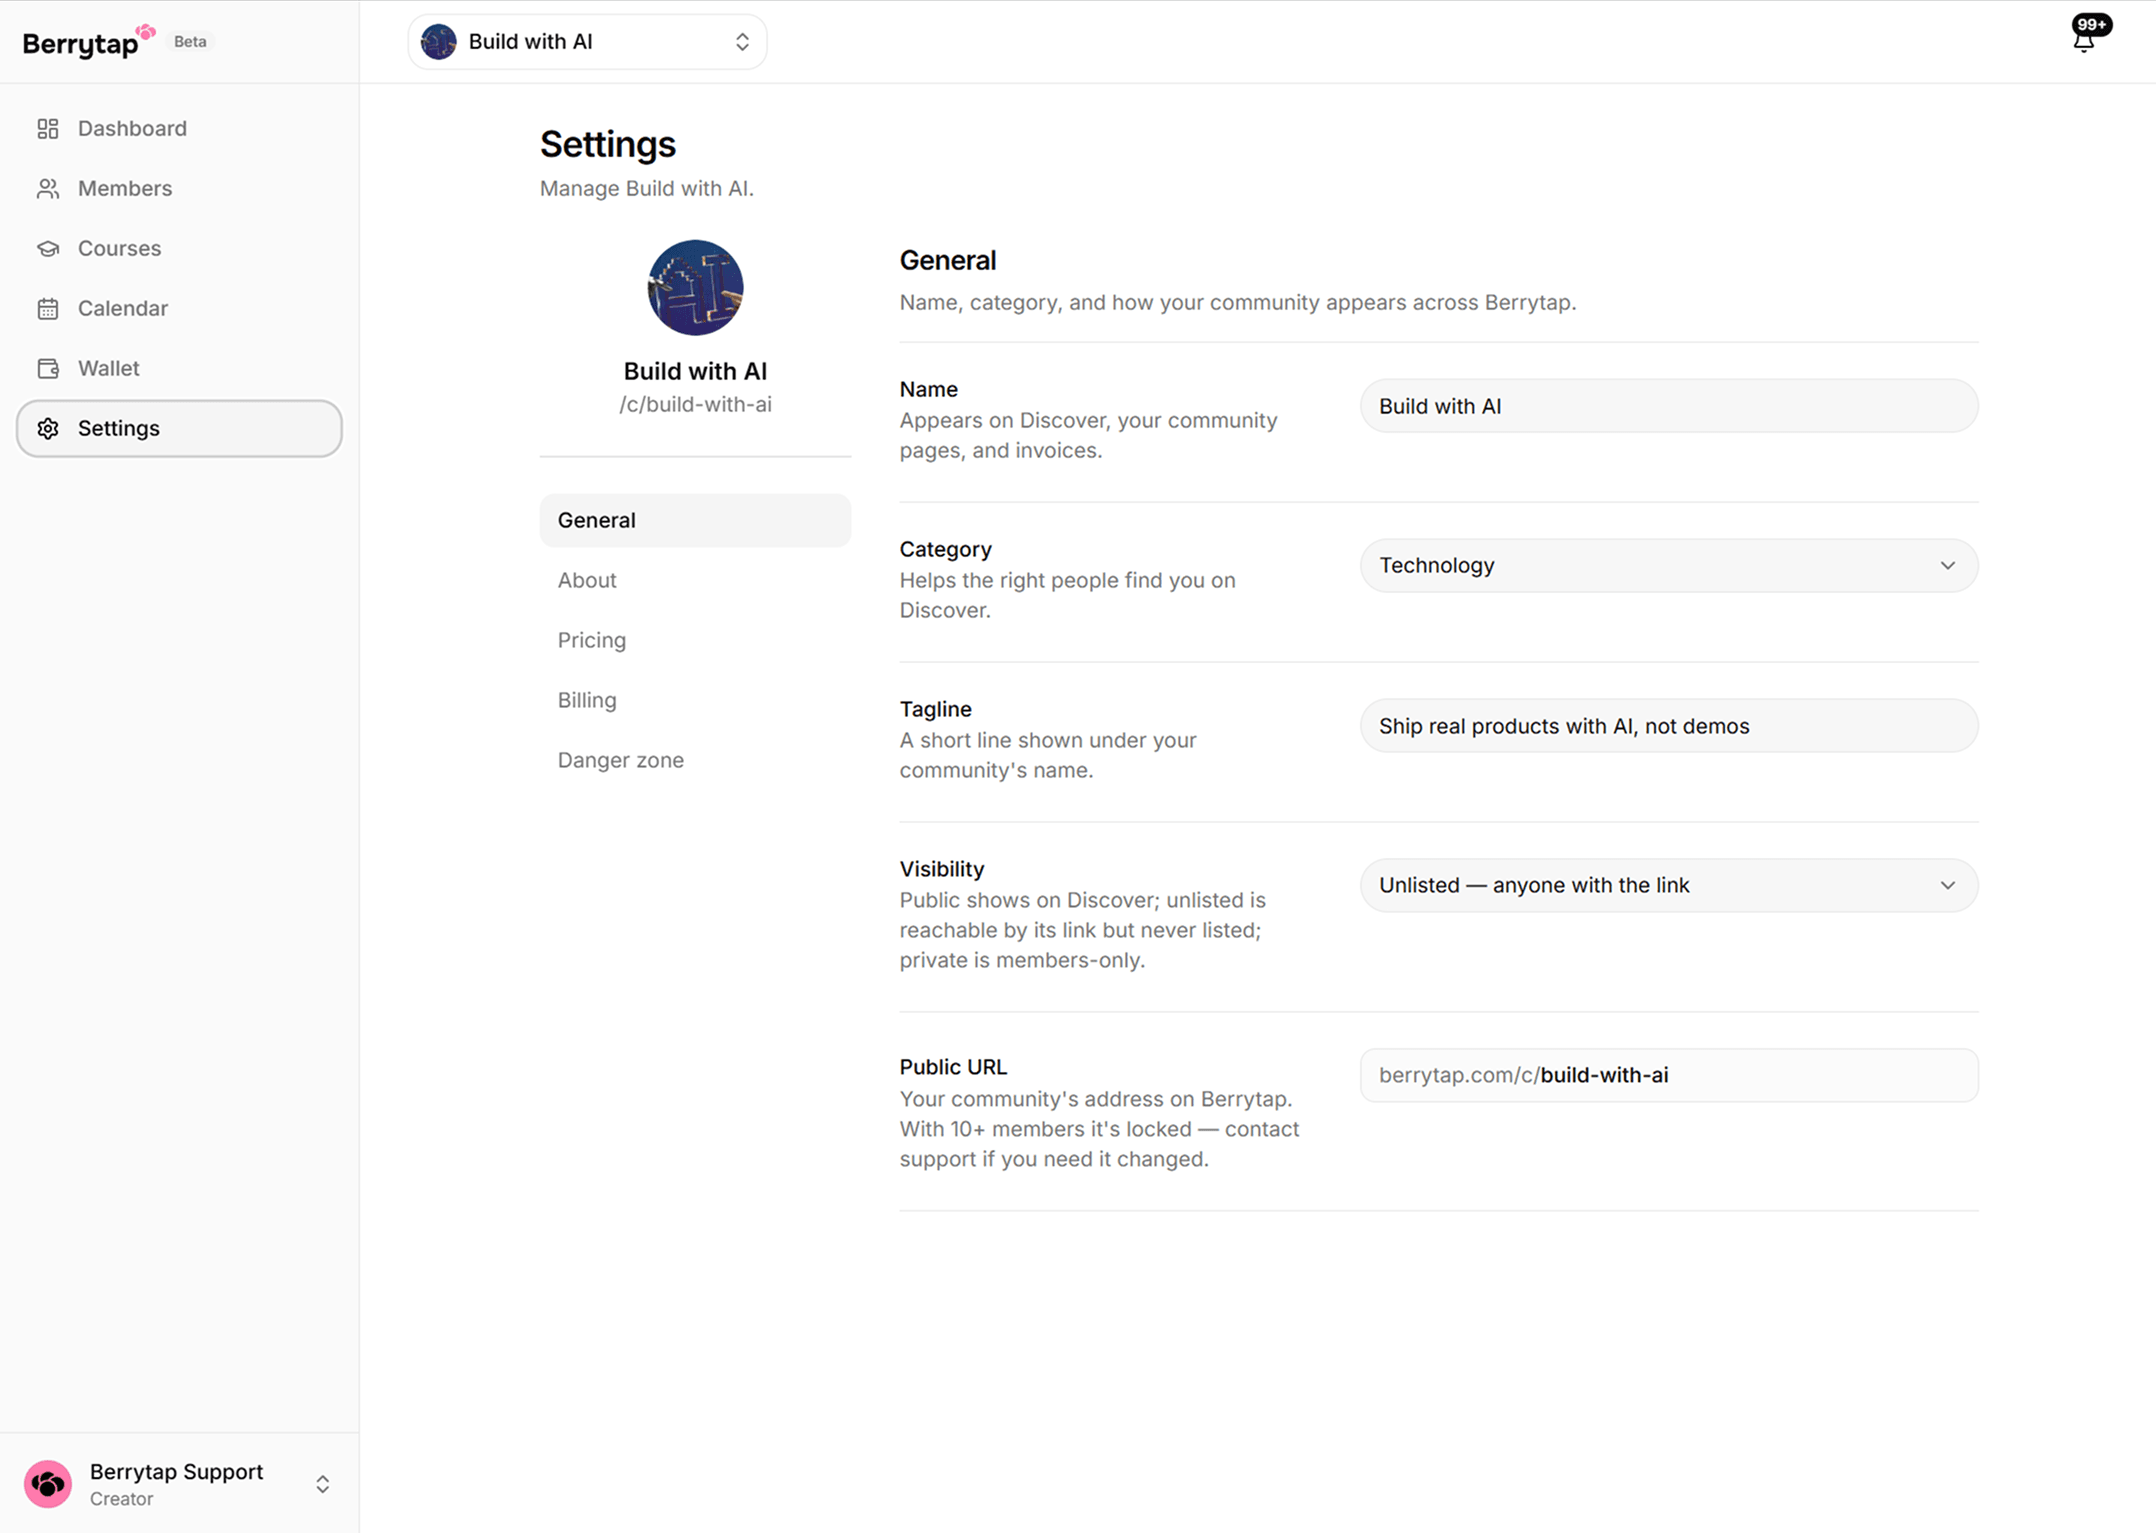Expand the community switcher chevrons
Viewport: 2156px width, 1533px height.
click(x=742, y=42)
